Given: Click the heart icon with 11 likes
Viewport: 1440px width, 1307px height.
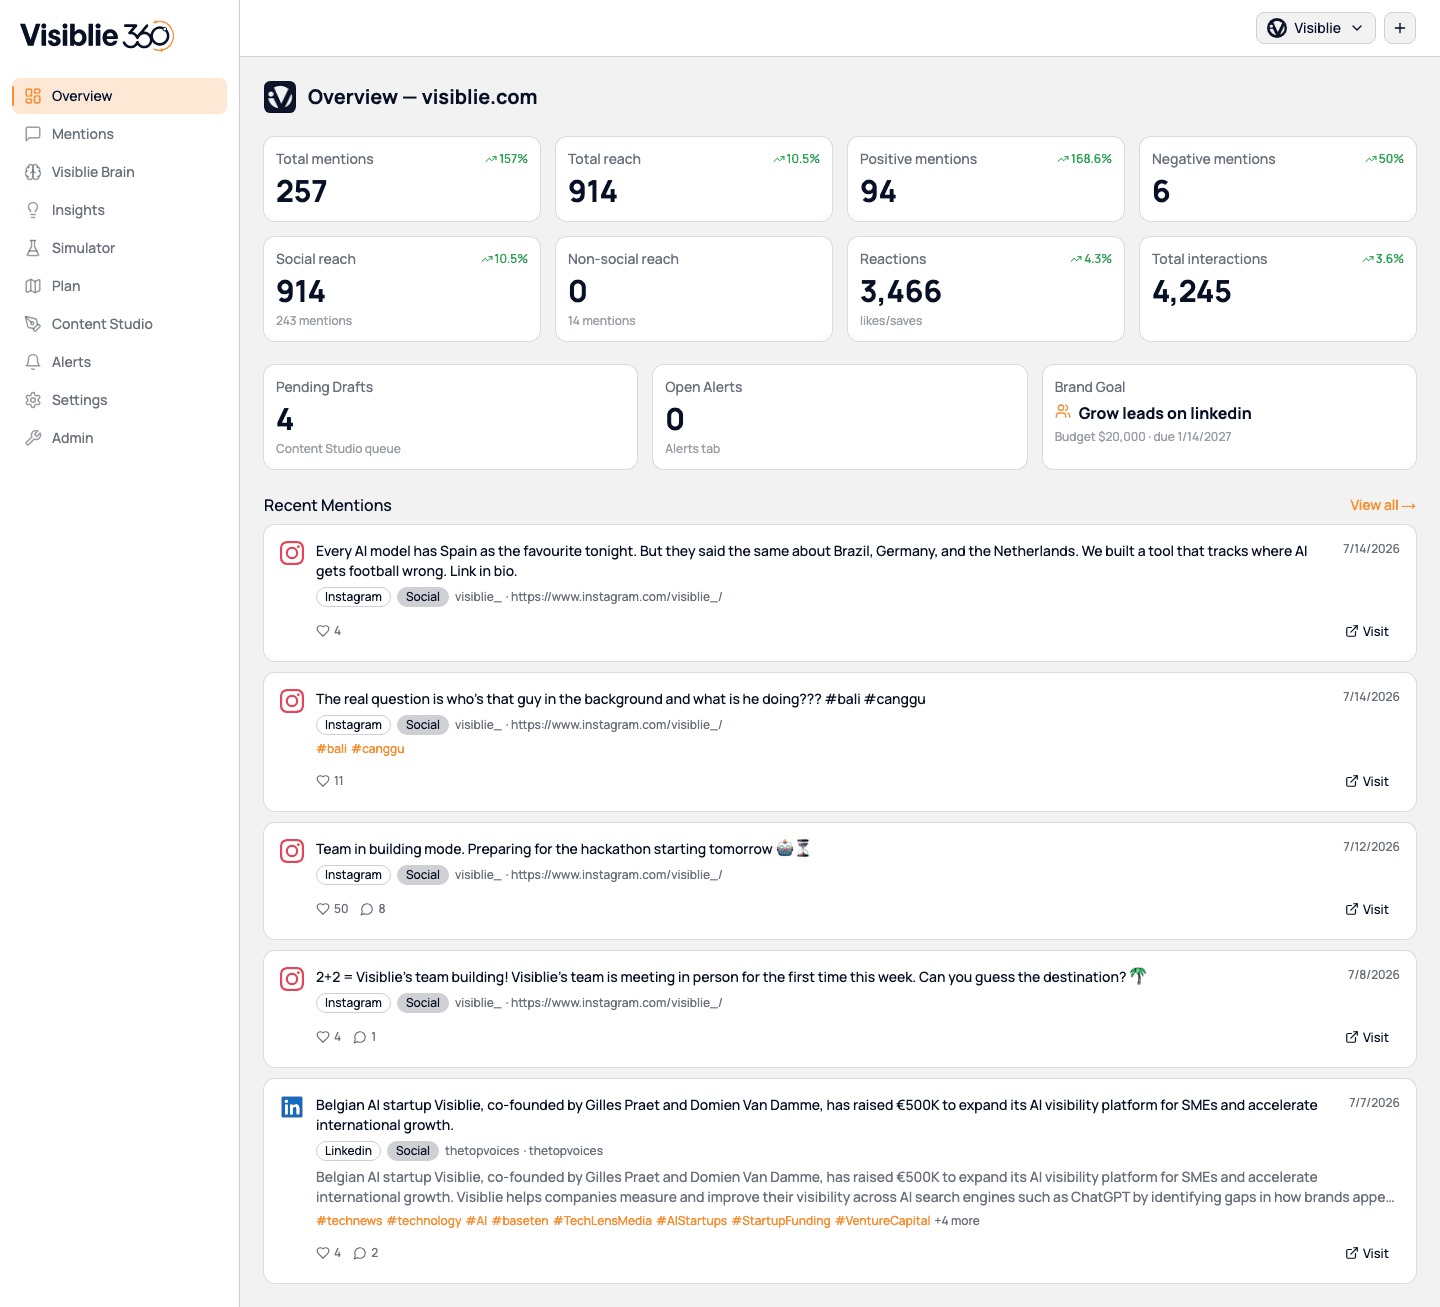Looking at the screenshot, I should coord(323,781).
